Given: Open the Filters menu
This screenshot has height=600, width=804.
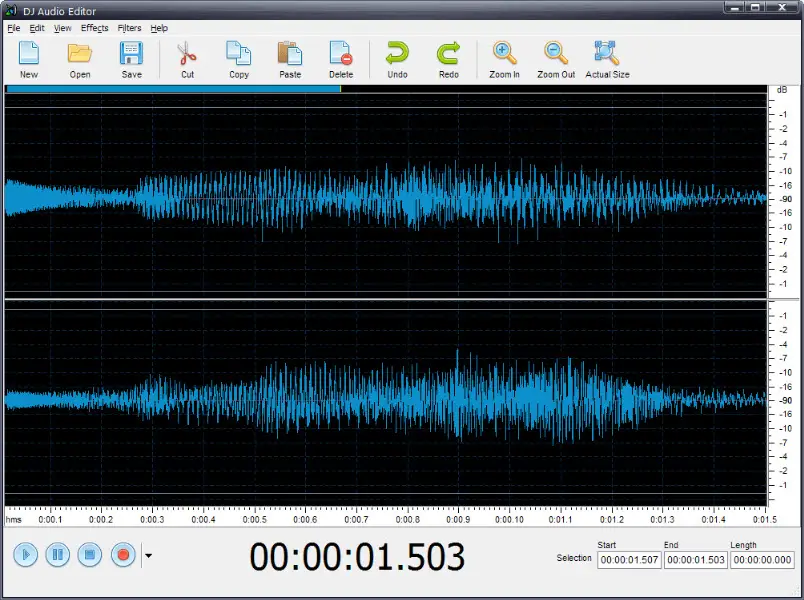Looking at the screenshot, I should [x=129, y=28].
